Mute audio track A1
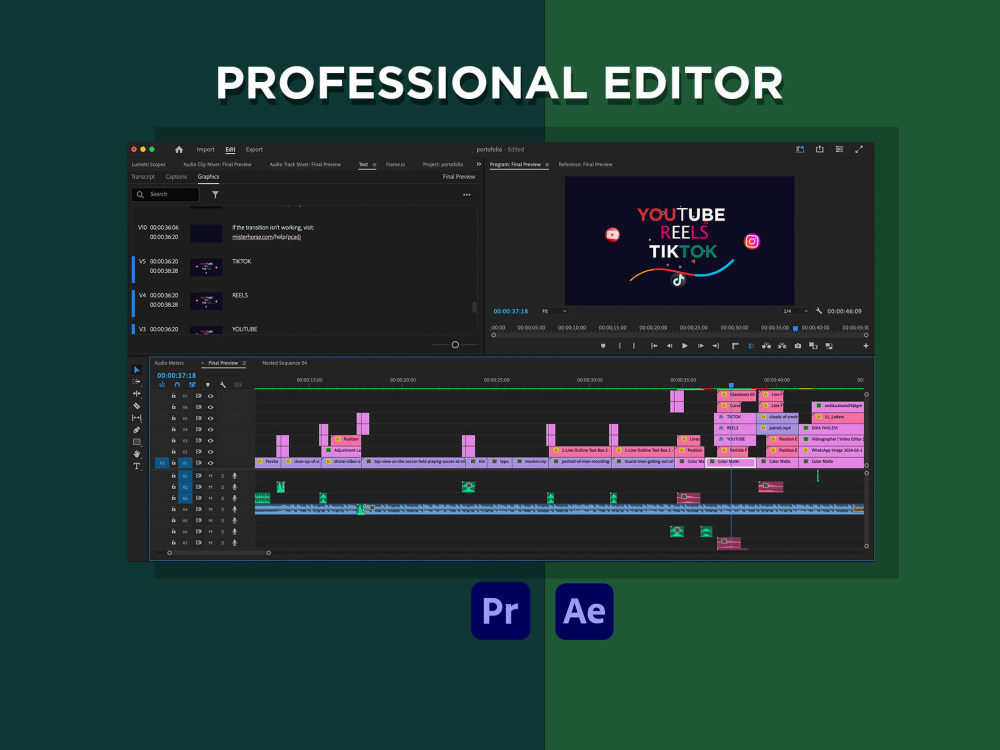This screenshot has width=1000, height=750. pos(210,476)
